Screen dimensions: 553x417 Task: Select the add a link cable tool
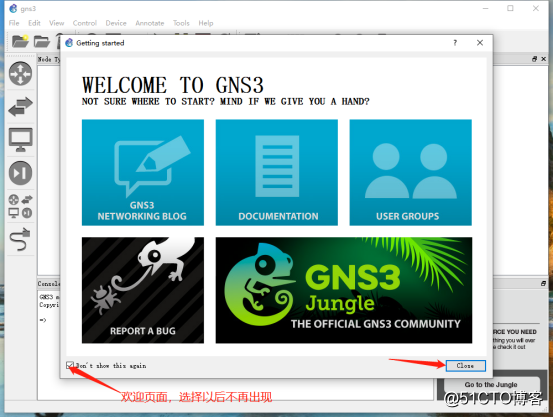(x=20, y=239)
